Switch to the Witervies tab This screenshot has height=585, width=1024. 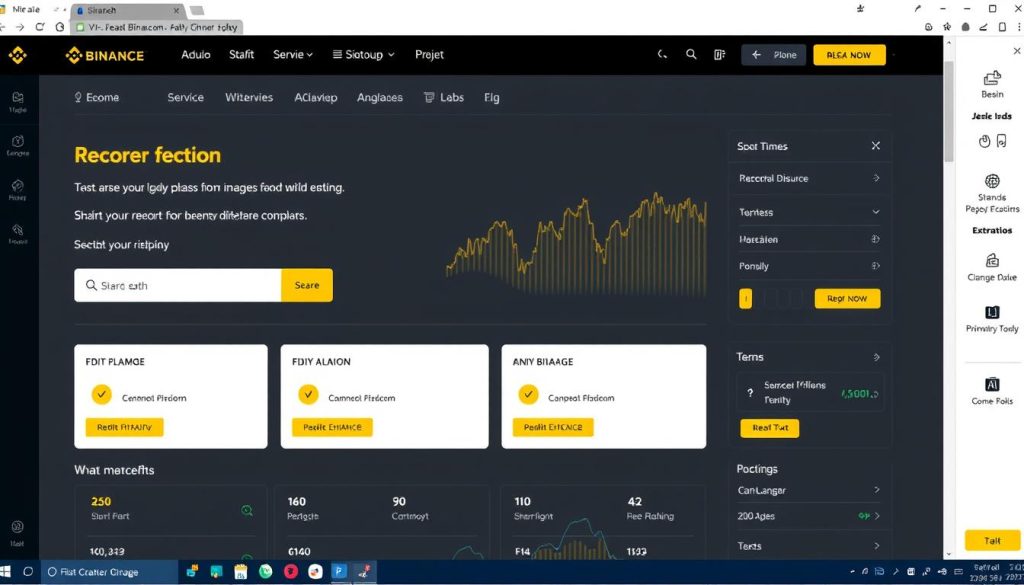[x=249, y=97]
